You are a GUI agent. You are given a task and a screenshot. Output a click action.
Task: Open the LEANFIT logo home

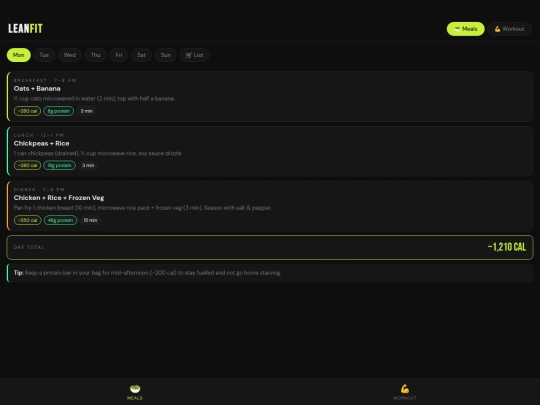click(25, 29)
